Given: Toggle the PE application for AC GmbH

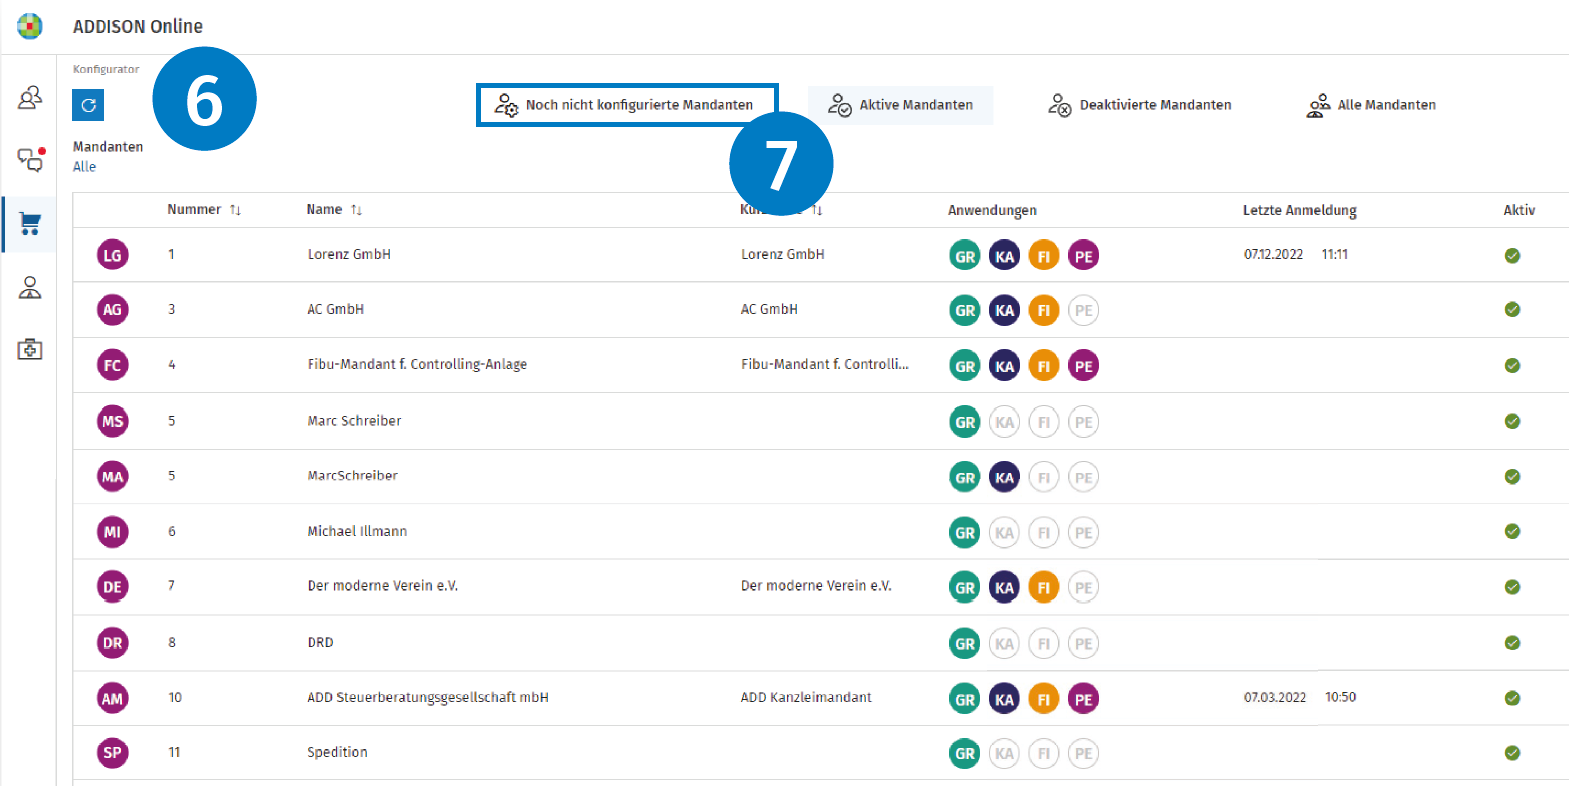Looking at the screenshot, I should 1083,310.
